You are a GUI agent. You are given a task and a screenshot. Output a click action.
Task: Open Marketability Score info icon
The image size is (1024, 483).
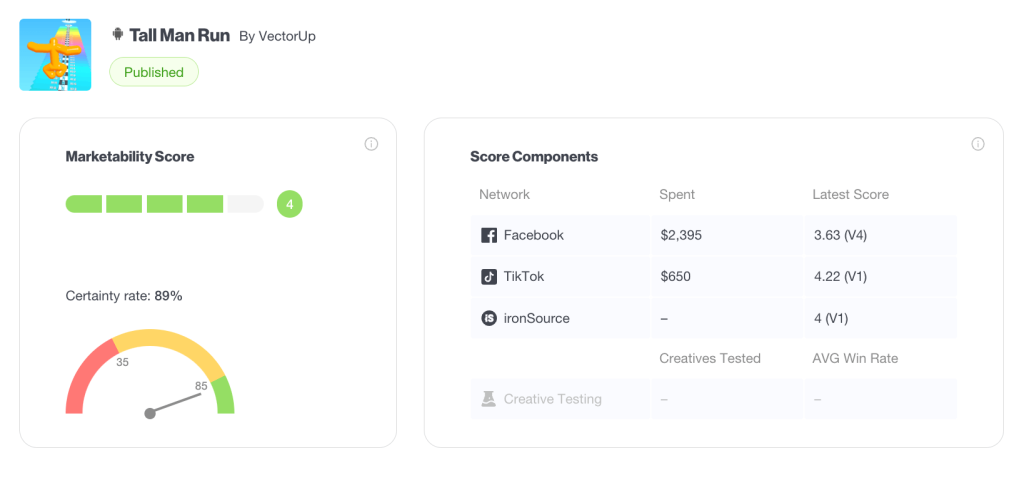(371, 144)
